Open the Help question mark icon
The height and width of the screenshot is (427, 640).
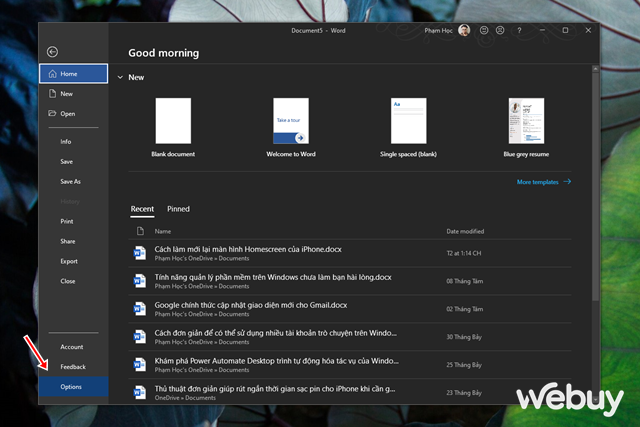517,30
